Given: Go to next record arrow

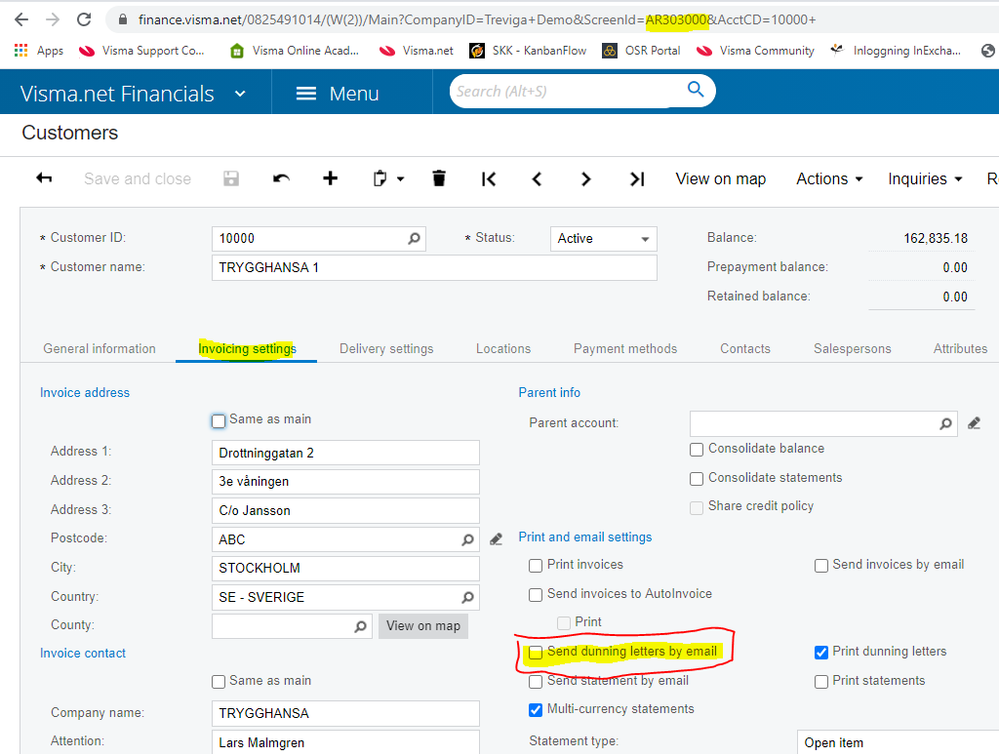Looking at the screenshot, I should pyautogui.click(x=586, y=178).
